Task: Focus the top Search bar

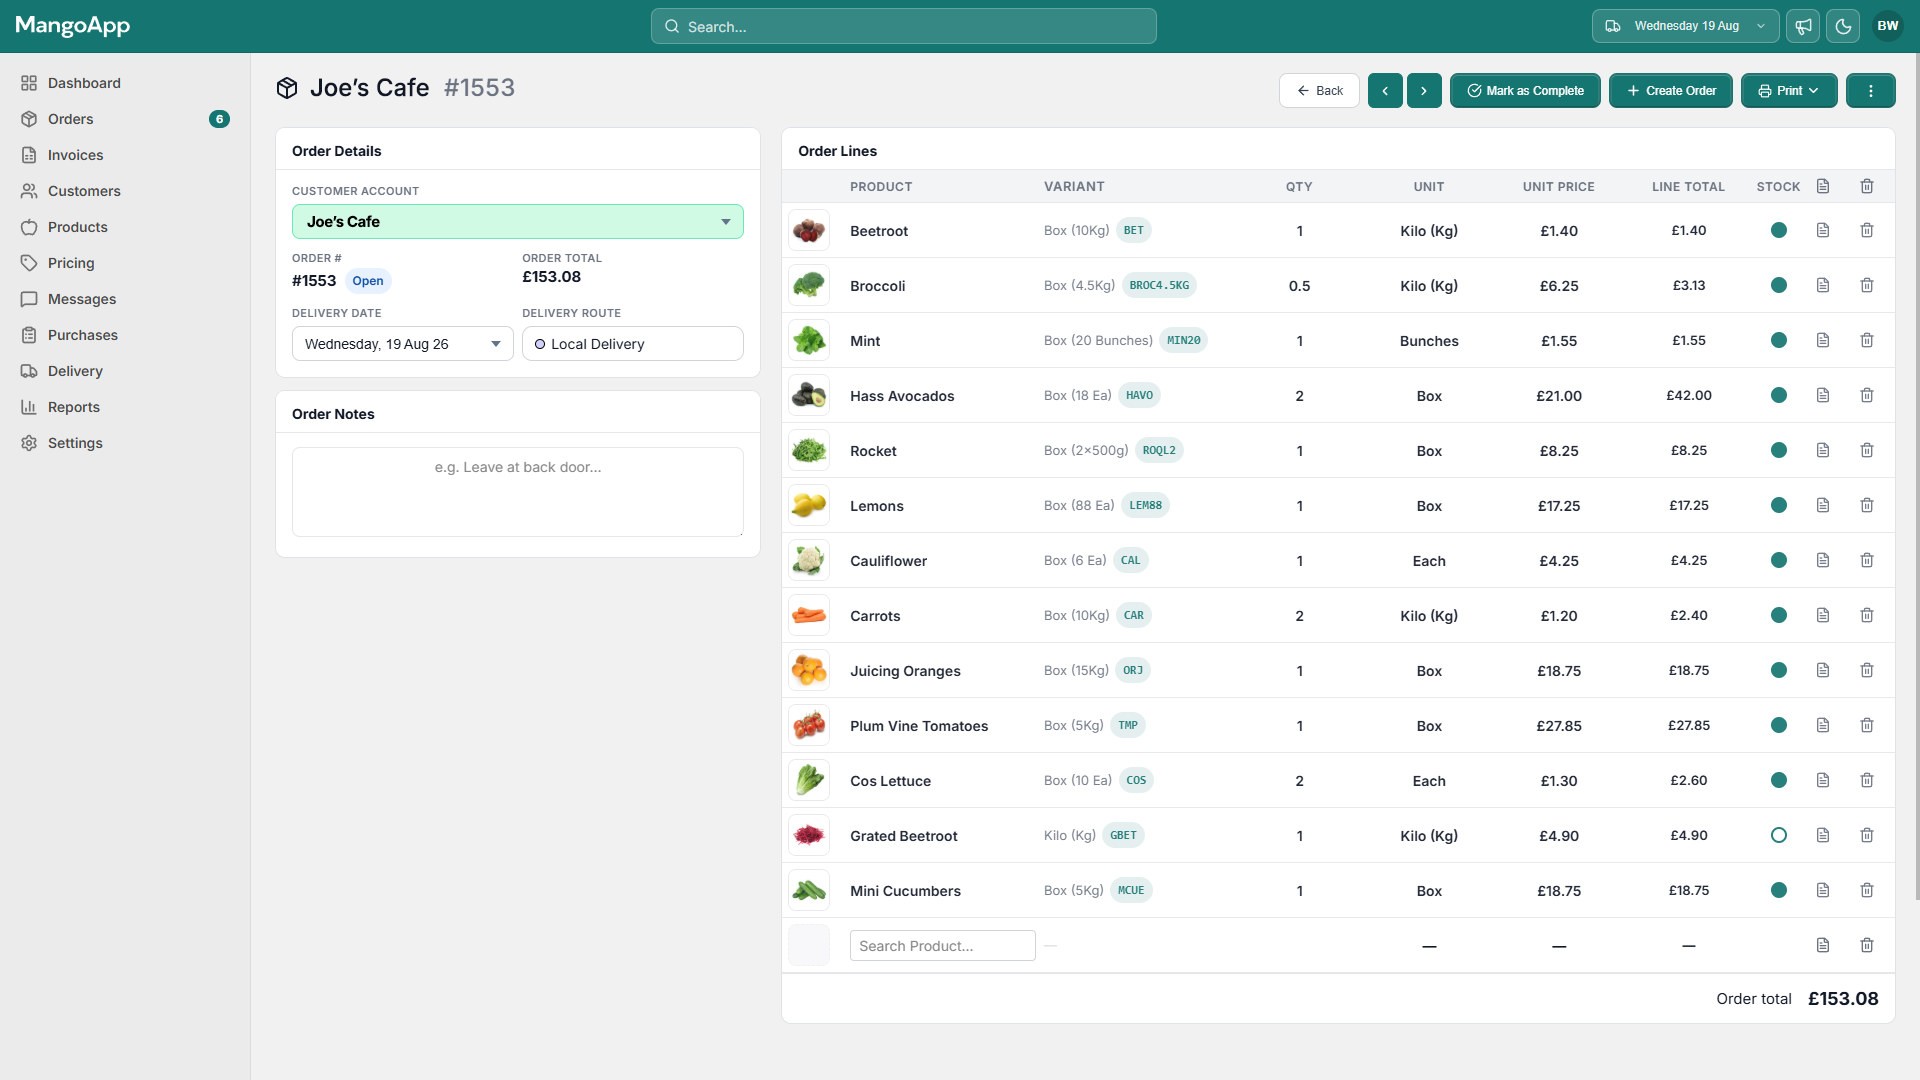Action: click(x=903, y=26)
